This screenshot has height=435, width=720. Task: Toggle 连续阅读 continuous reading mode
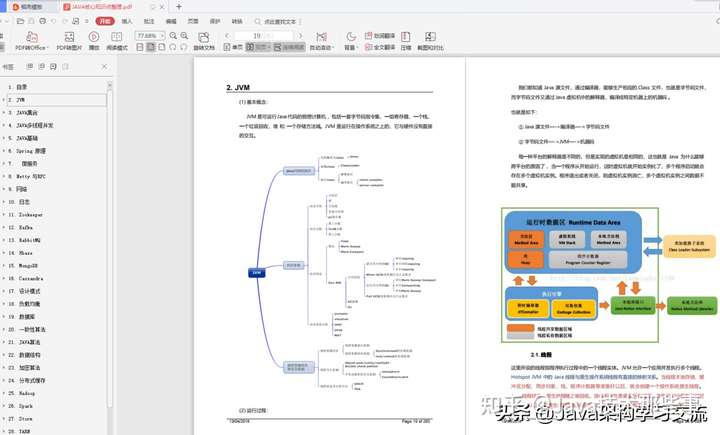click(x=289, y=47)
